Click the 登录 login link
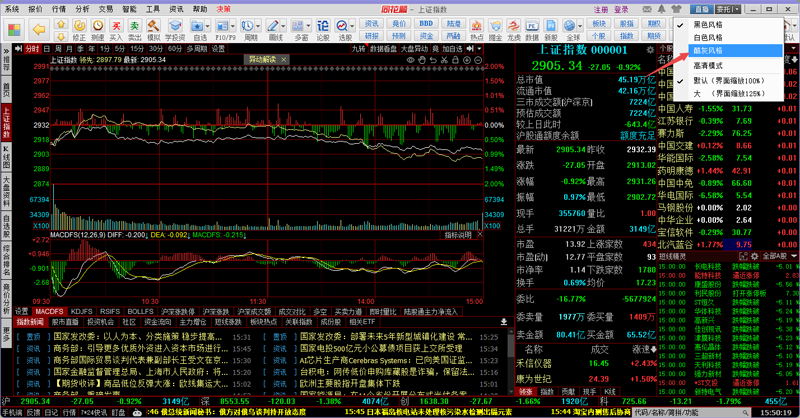 [621, 9]
